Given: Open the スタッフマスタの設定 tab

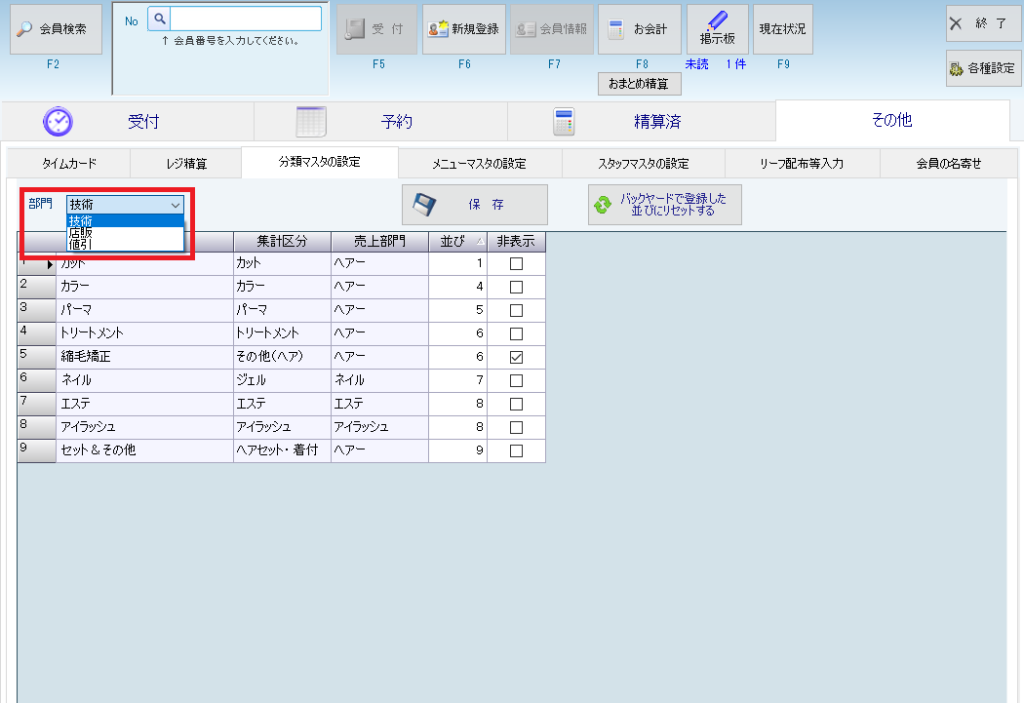Looking at the screenshot, I should 643,163.
